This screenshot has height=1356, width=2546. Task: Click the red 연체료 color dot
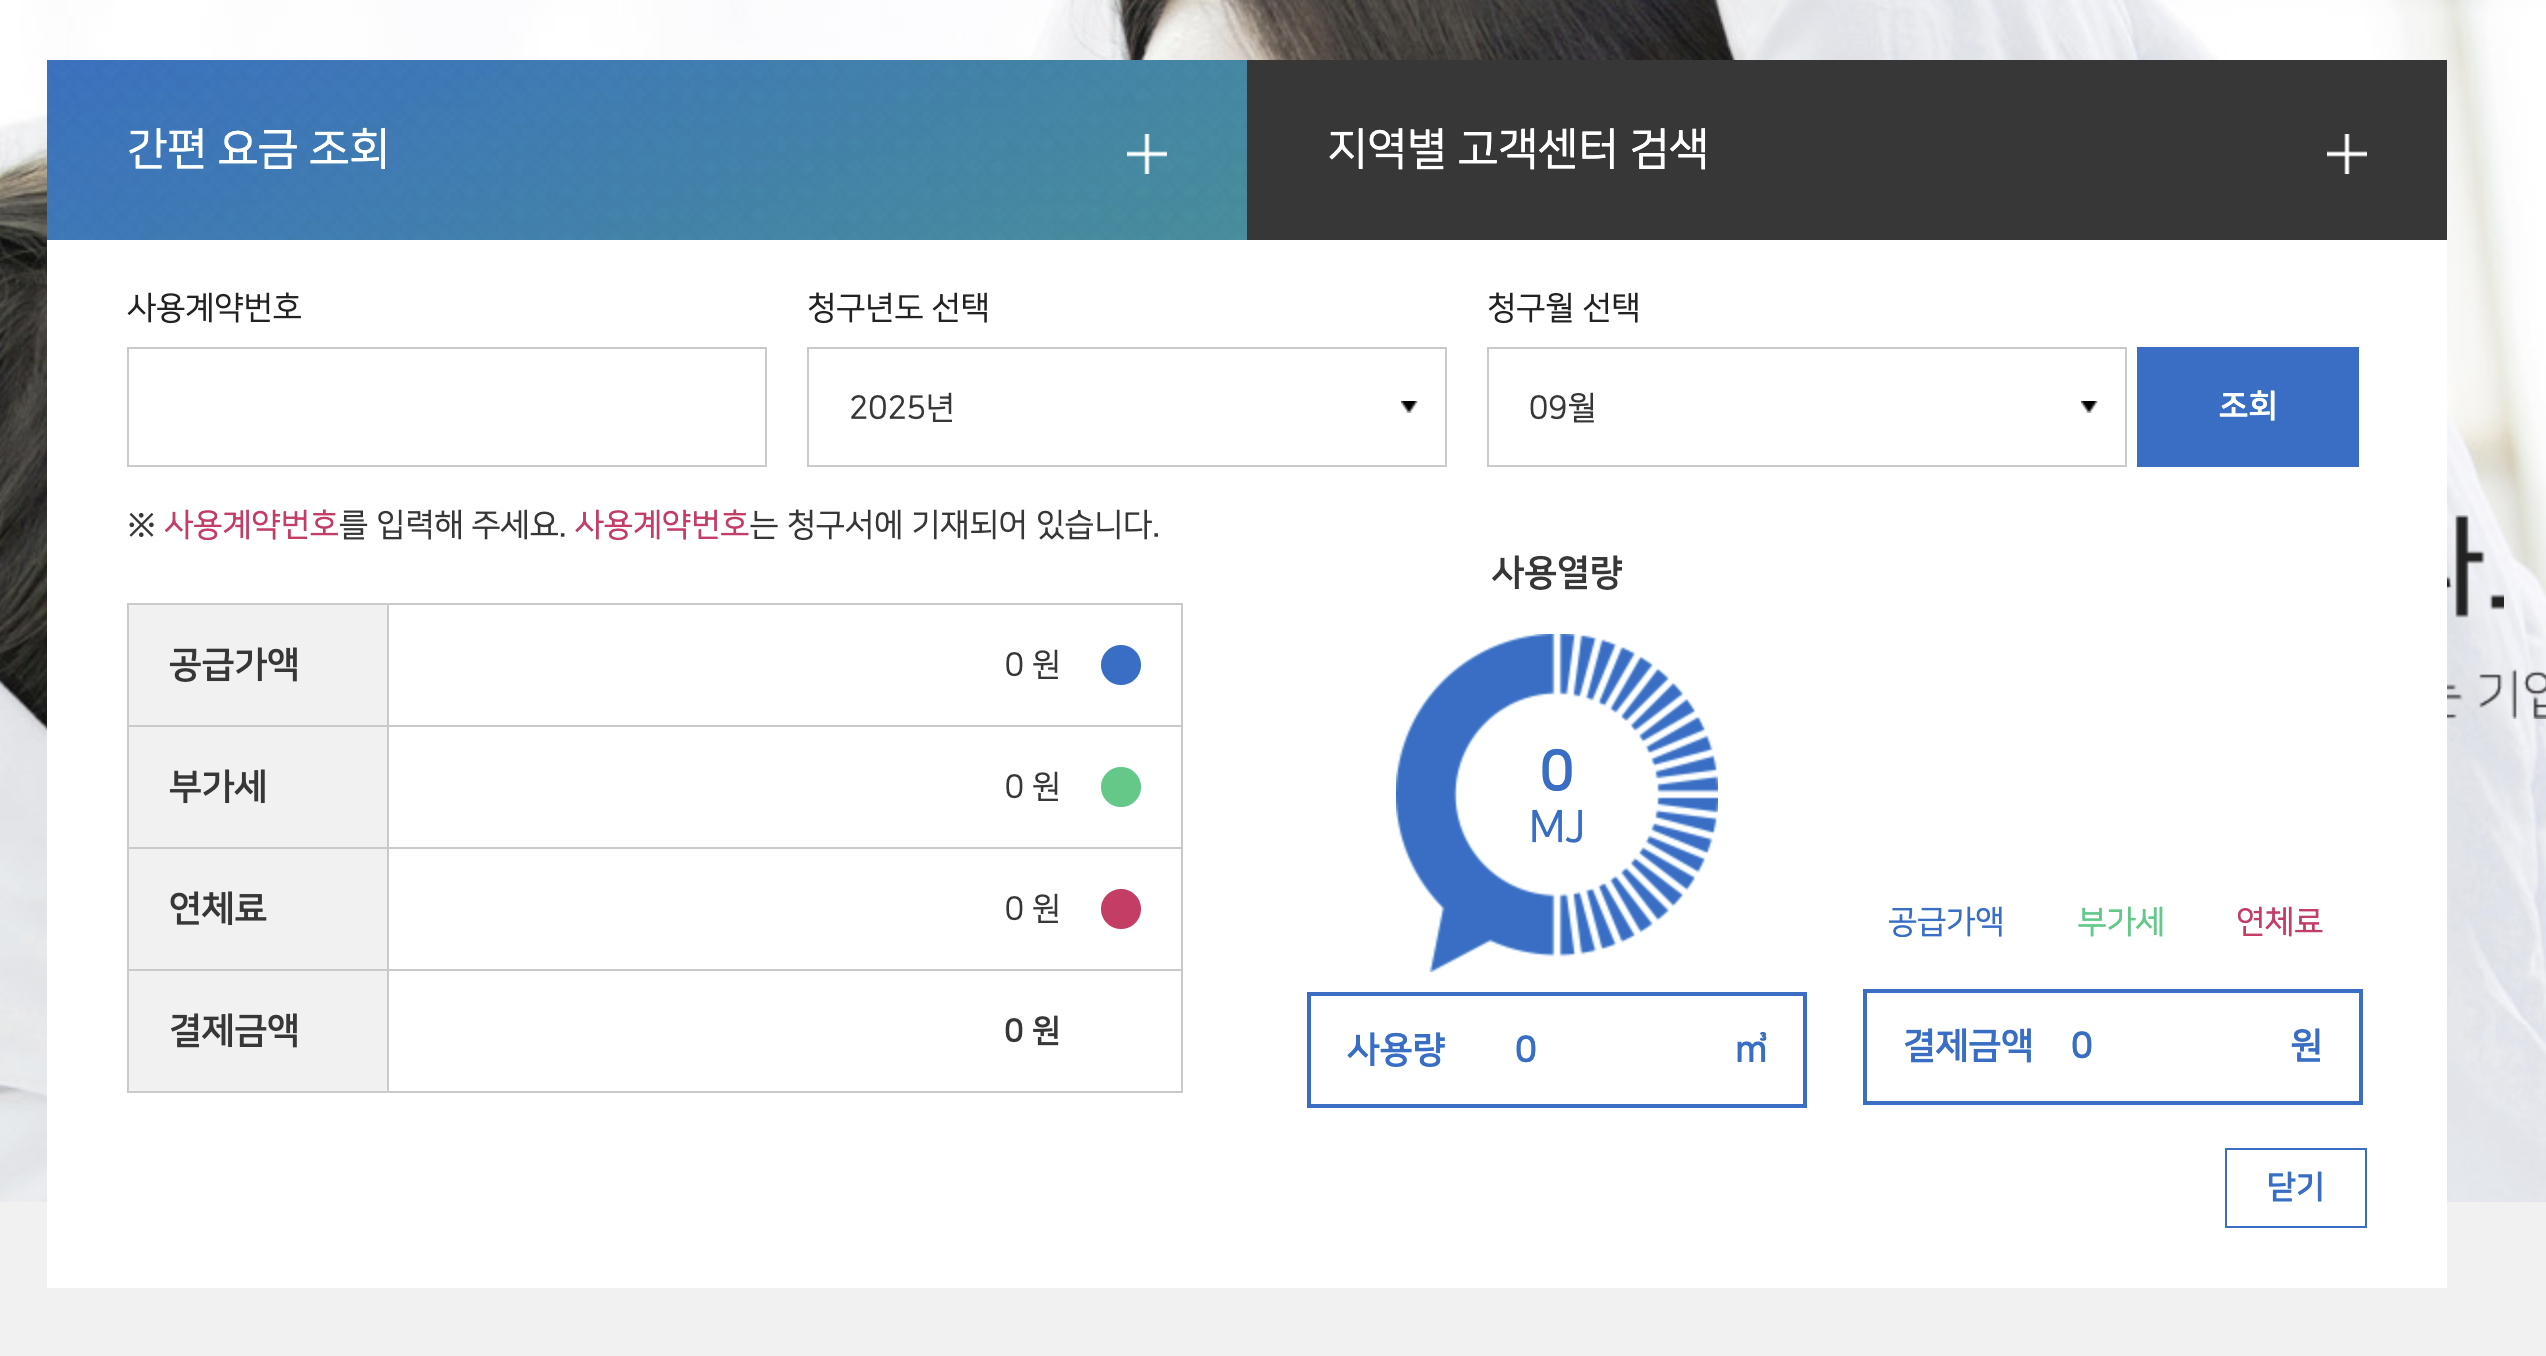1120,909
